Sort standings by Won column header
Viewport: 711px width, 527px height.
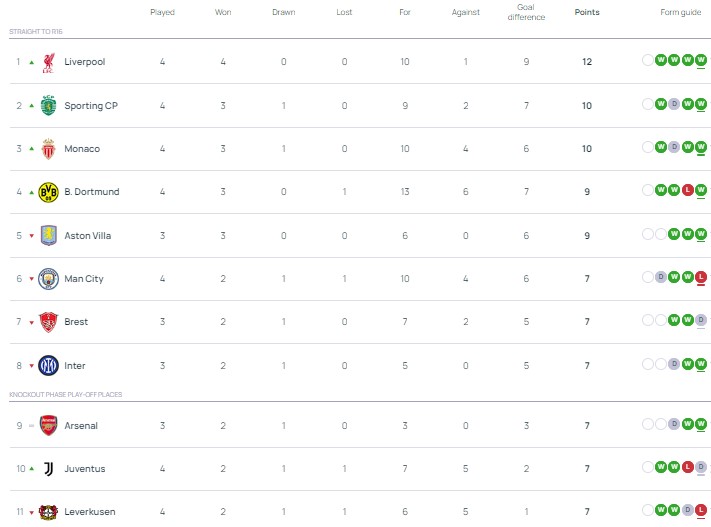(x=223, y=12)
